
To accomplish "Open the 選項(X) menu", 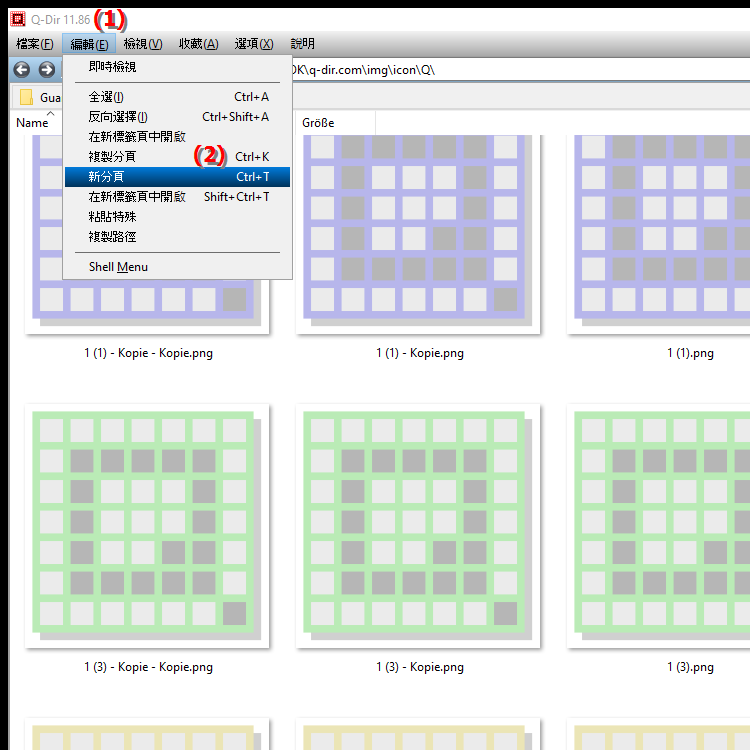I will click(x=254, y=44).
